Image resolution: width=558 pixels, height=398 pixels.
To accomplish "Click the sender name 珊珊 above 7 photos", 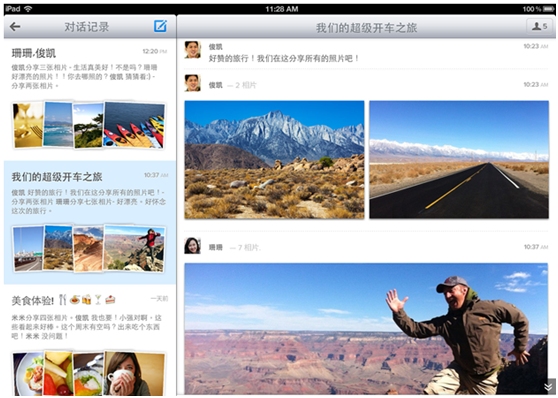I will click(215, 247).
